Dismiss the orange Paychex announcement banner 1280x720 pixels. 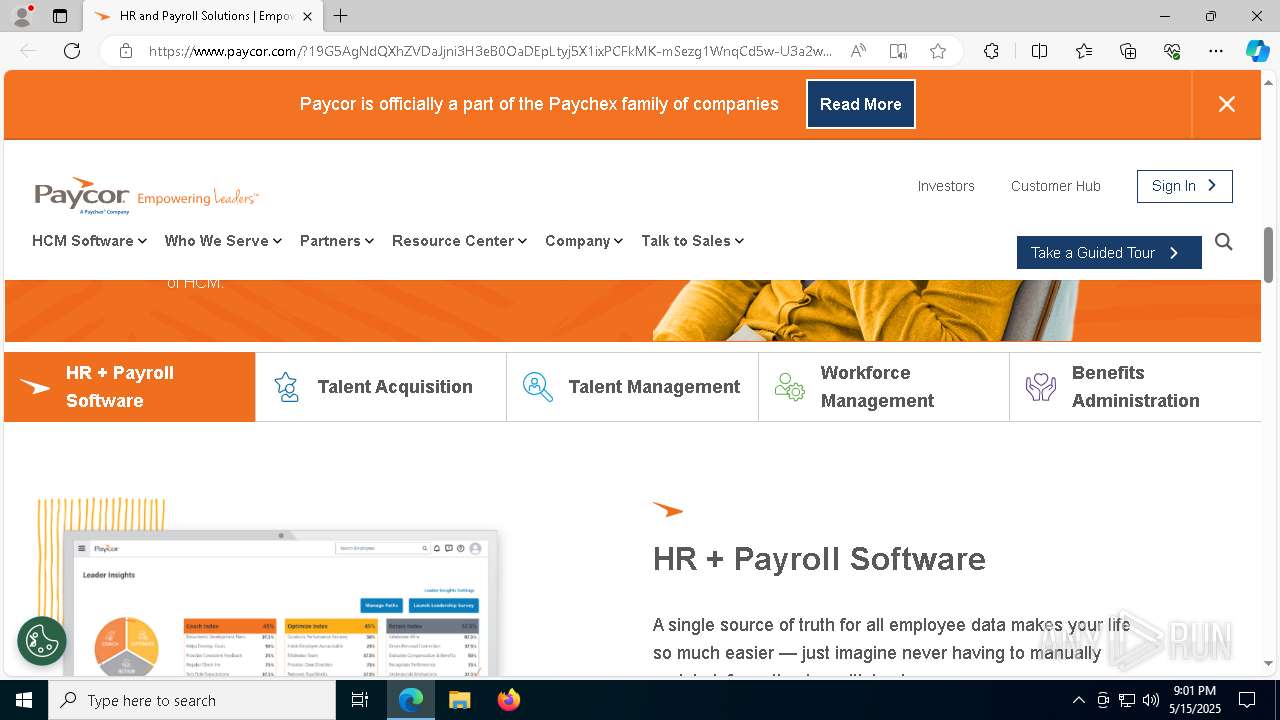point(1227,104)
